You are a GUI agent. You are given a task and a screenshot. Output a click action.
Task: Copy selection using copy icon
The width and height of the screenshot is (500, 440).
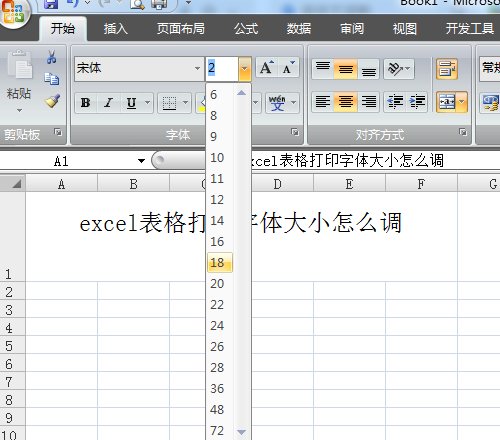pos(52,79)
